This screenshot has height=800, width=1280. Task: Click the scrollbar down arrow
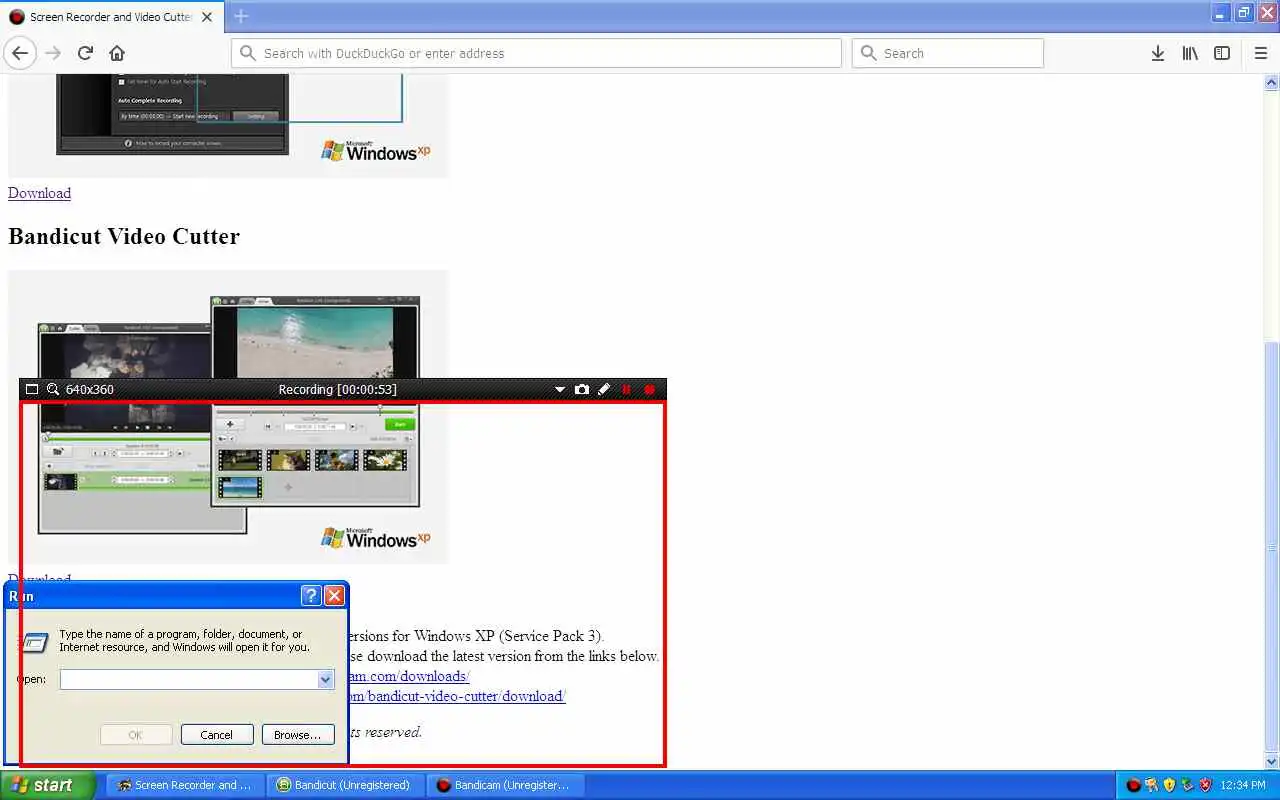[1272, 762]
